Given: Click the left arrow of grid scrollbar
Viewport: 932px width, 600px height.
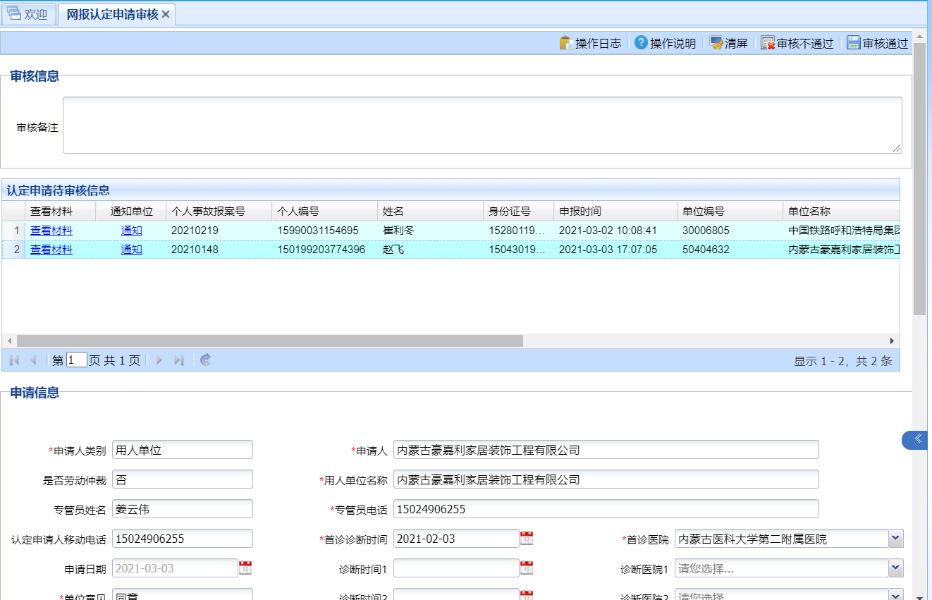Looking at the screenshot, I should [x=10, y=341].
